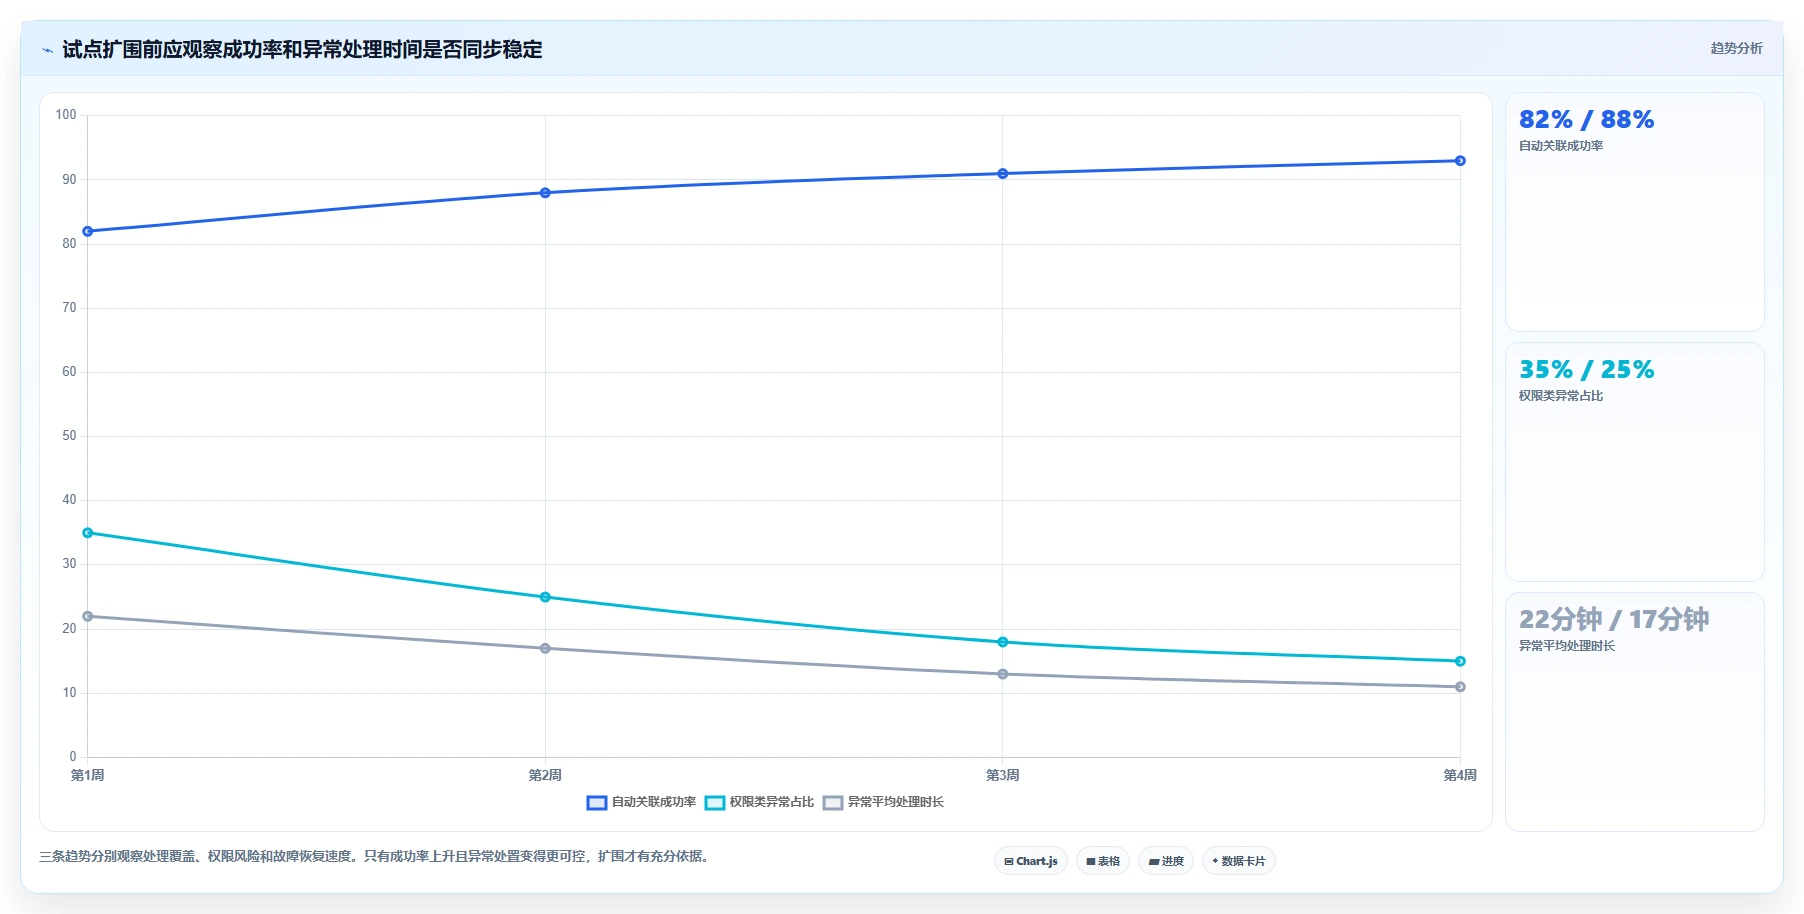The width and height of the screenshot is (1804, 914).
Task: Click the gray data point at 第2周
Action: point(545,648)
